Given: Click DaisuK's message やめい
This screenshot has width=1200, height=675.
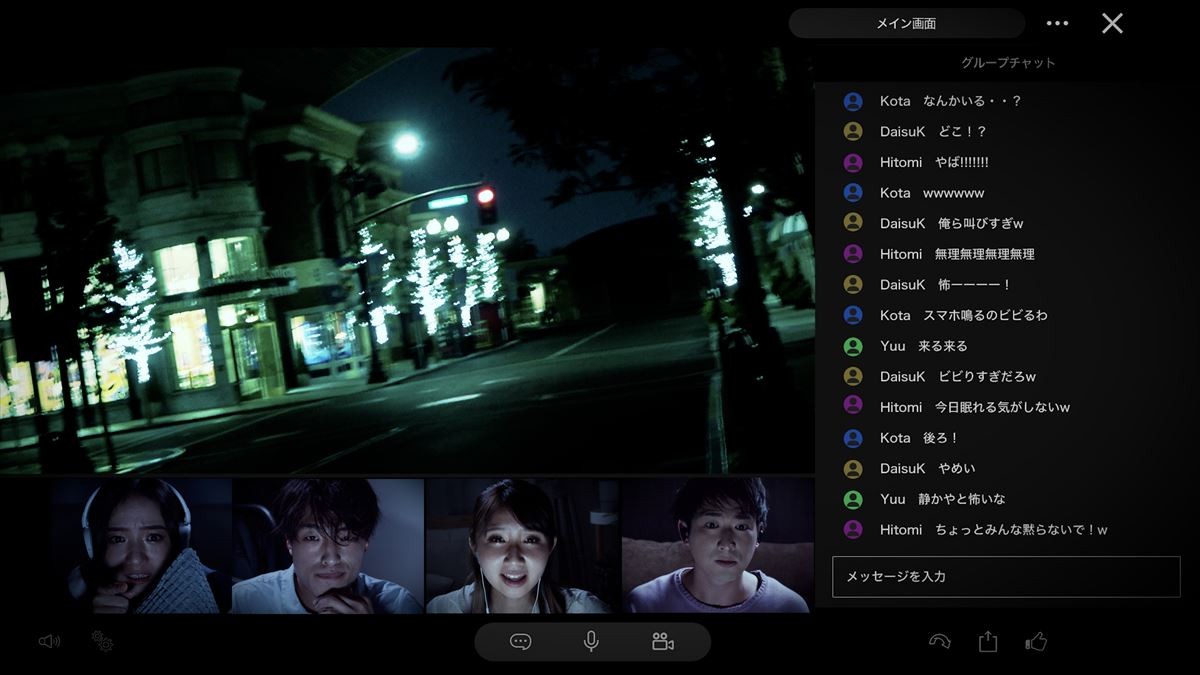Looking at the screenshot, I should tap(957, 468).
